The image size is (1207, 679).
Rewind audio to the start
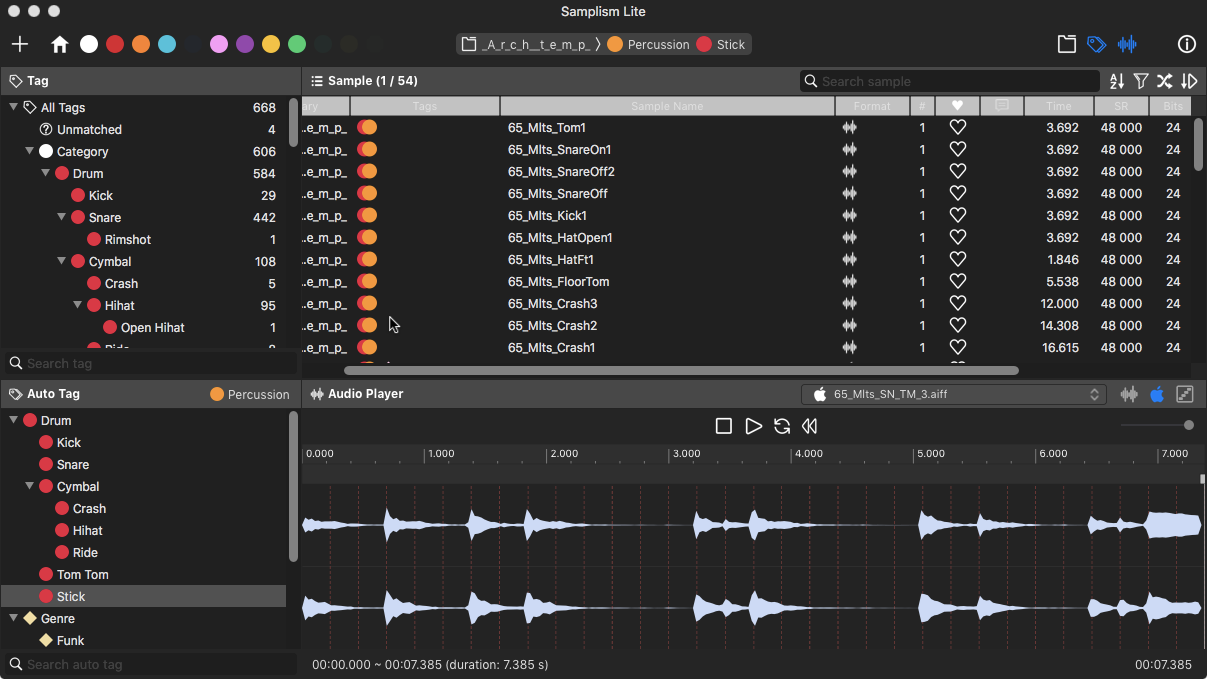tap(810, 426)
